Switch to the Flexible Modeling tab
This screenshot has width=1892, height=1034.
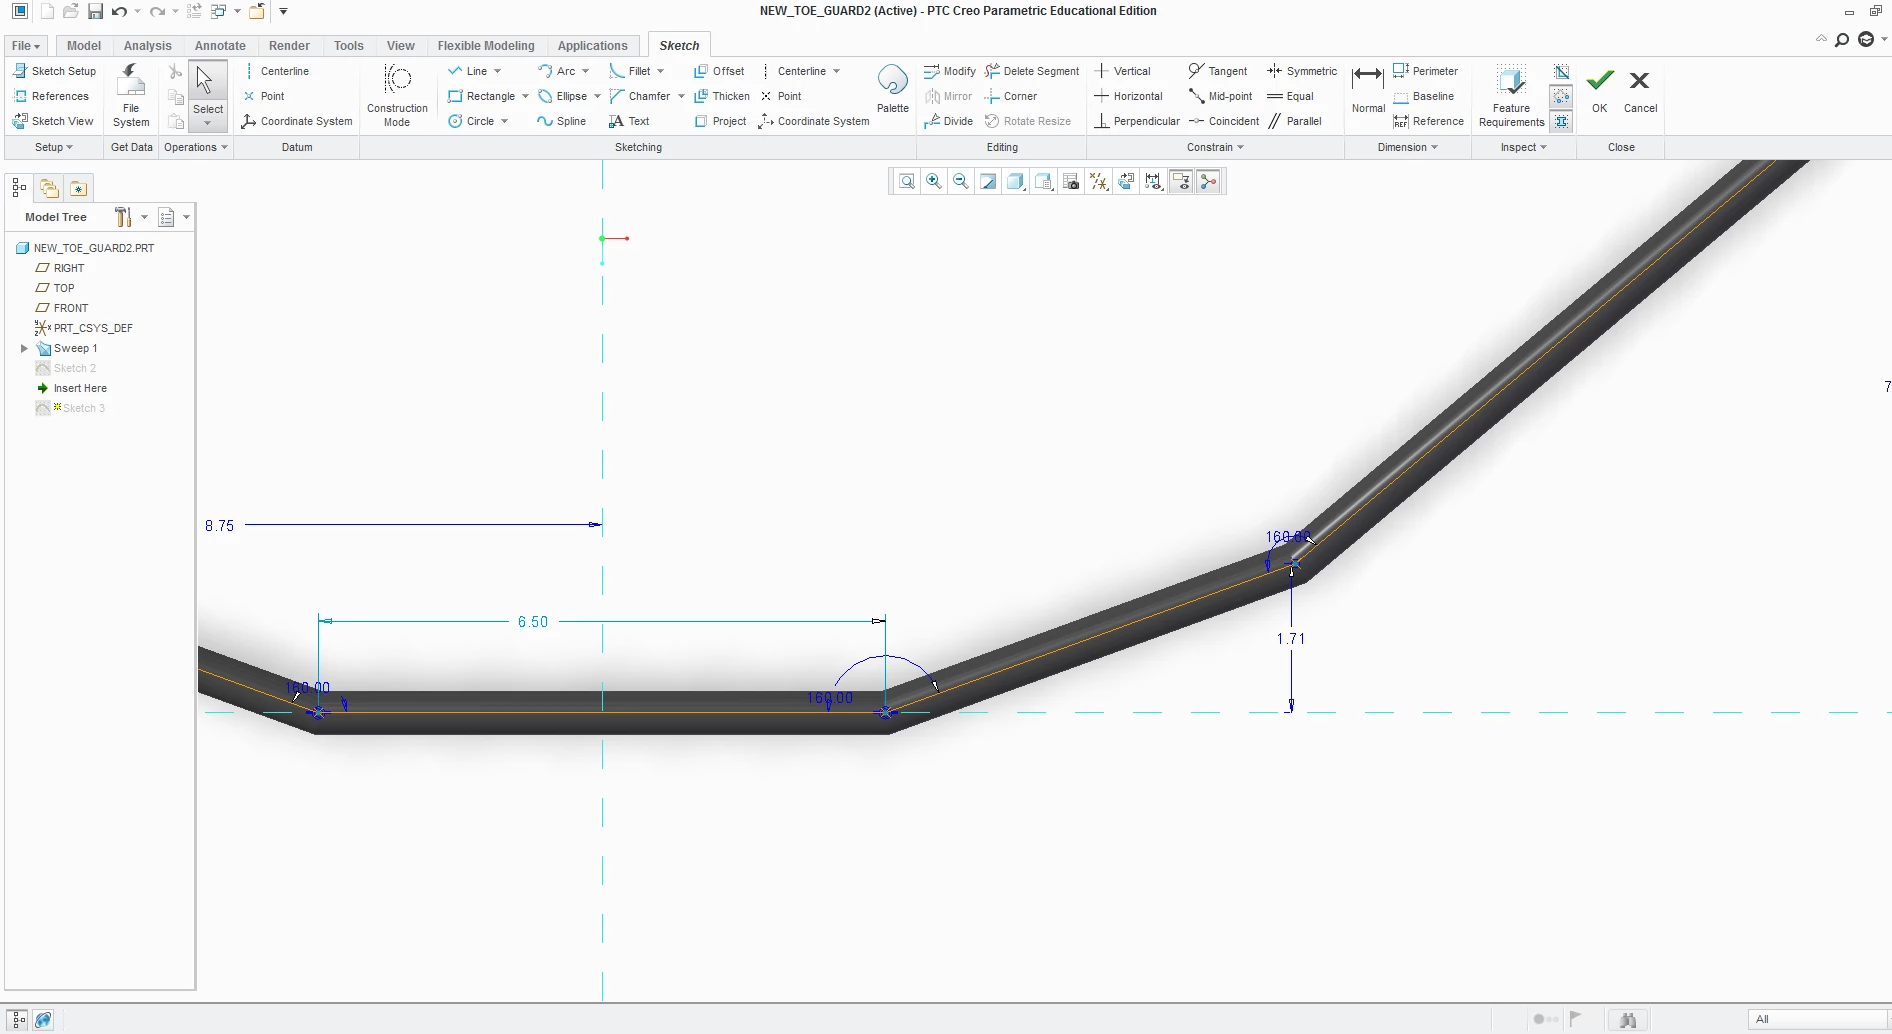[486, 45]
